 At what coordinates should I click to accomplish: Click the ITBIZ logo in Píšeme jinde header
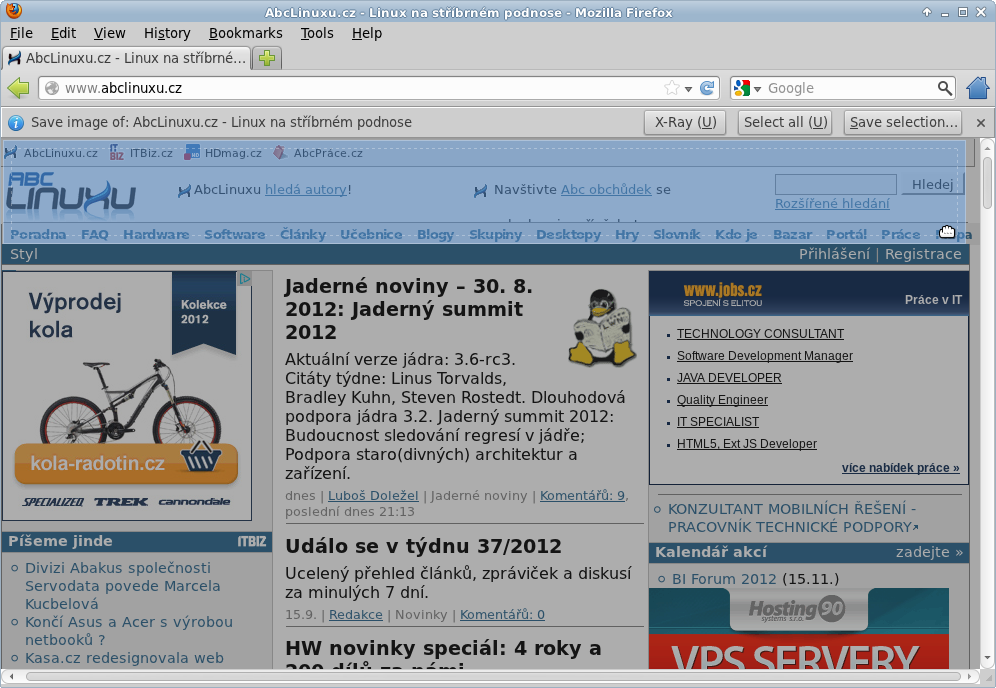(x=252, y=541)
